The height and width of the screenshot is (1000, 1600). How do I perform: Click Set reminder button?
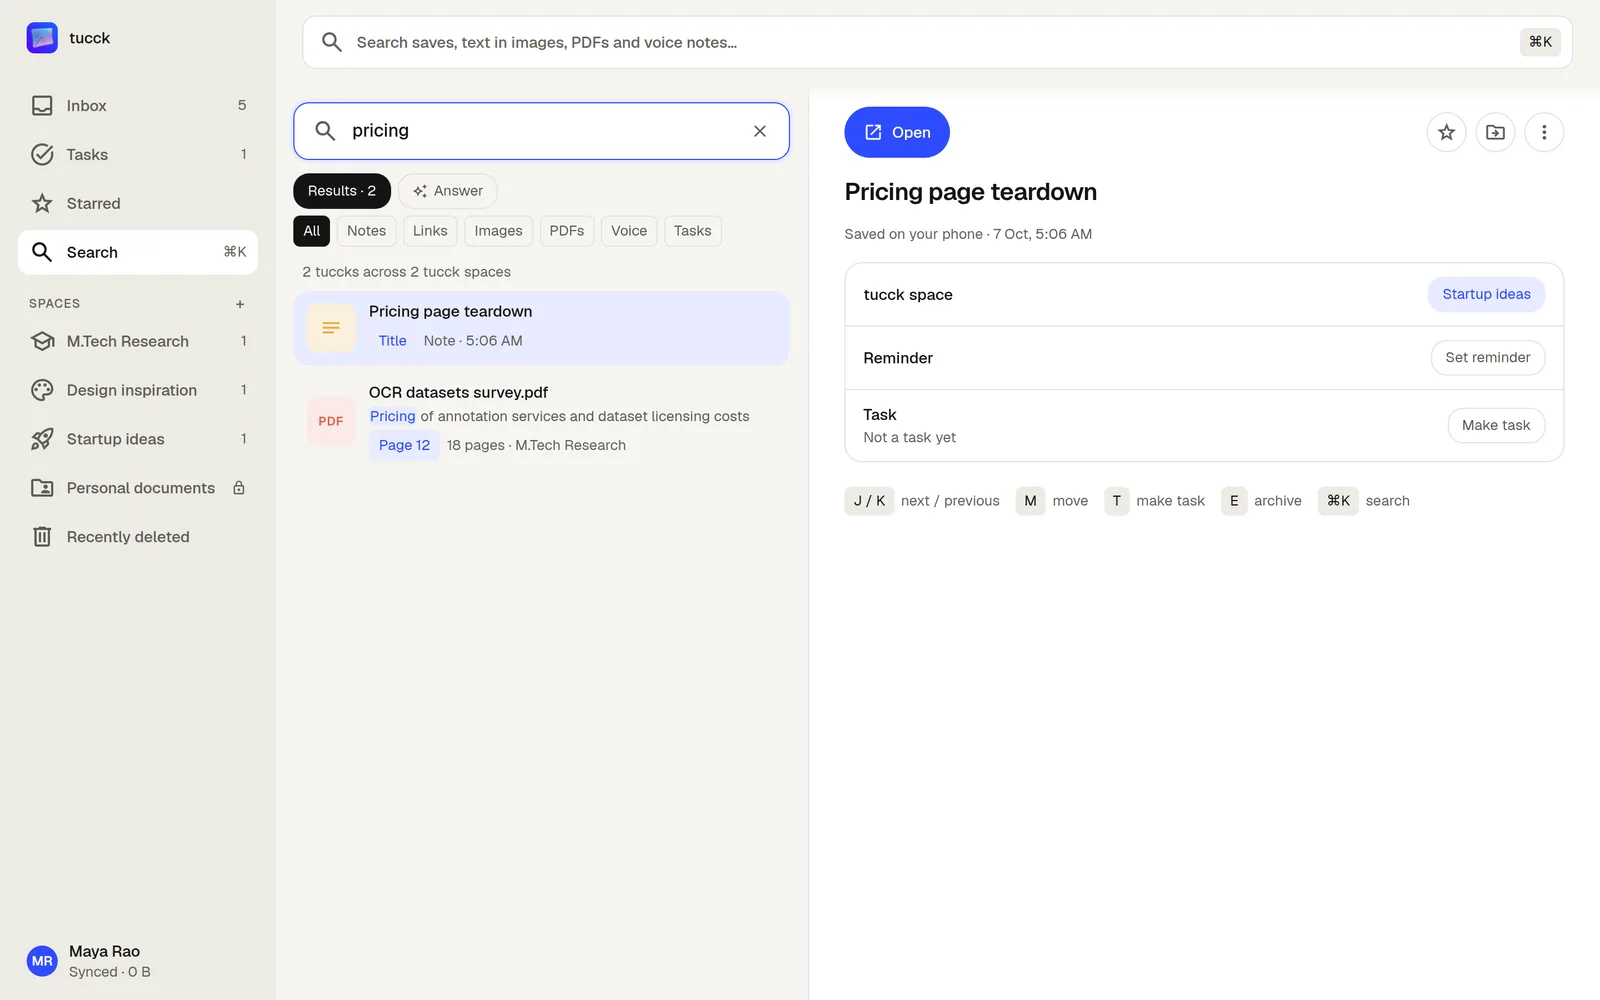pos(1487,358)
